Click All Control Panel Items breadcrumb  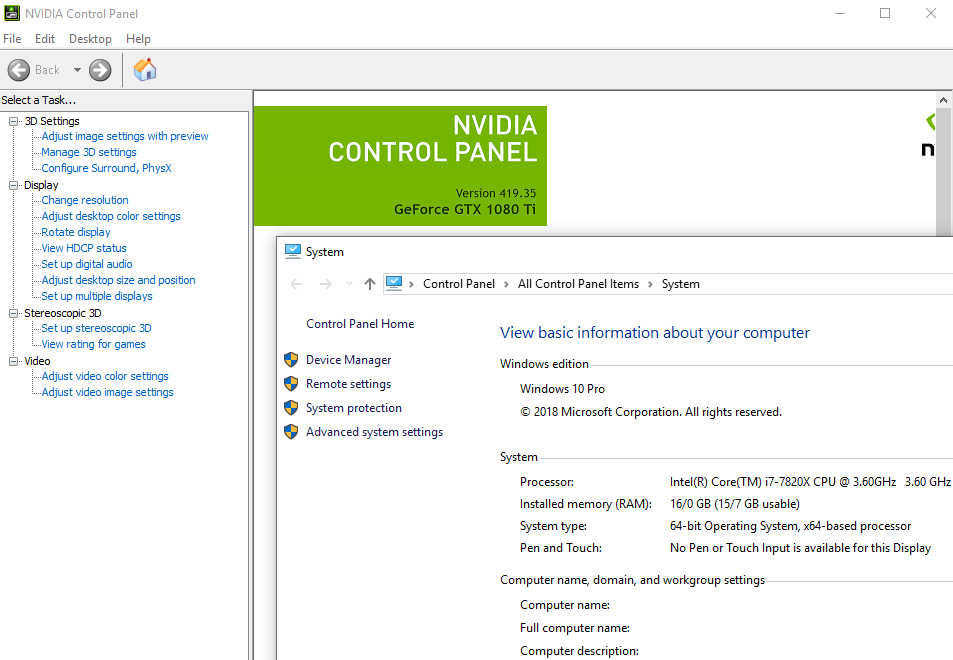click(579, 284)
